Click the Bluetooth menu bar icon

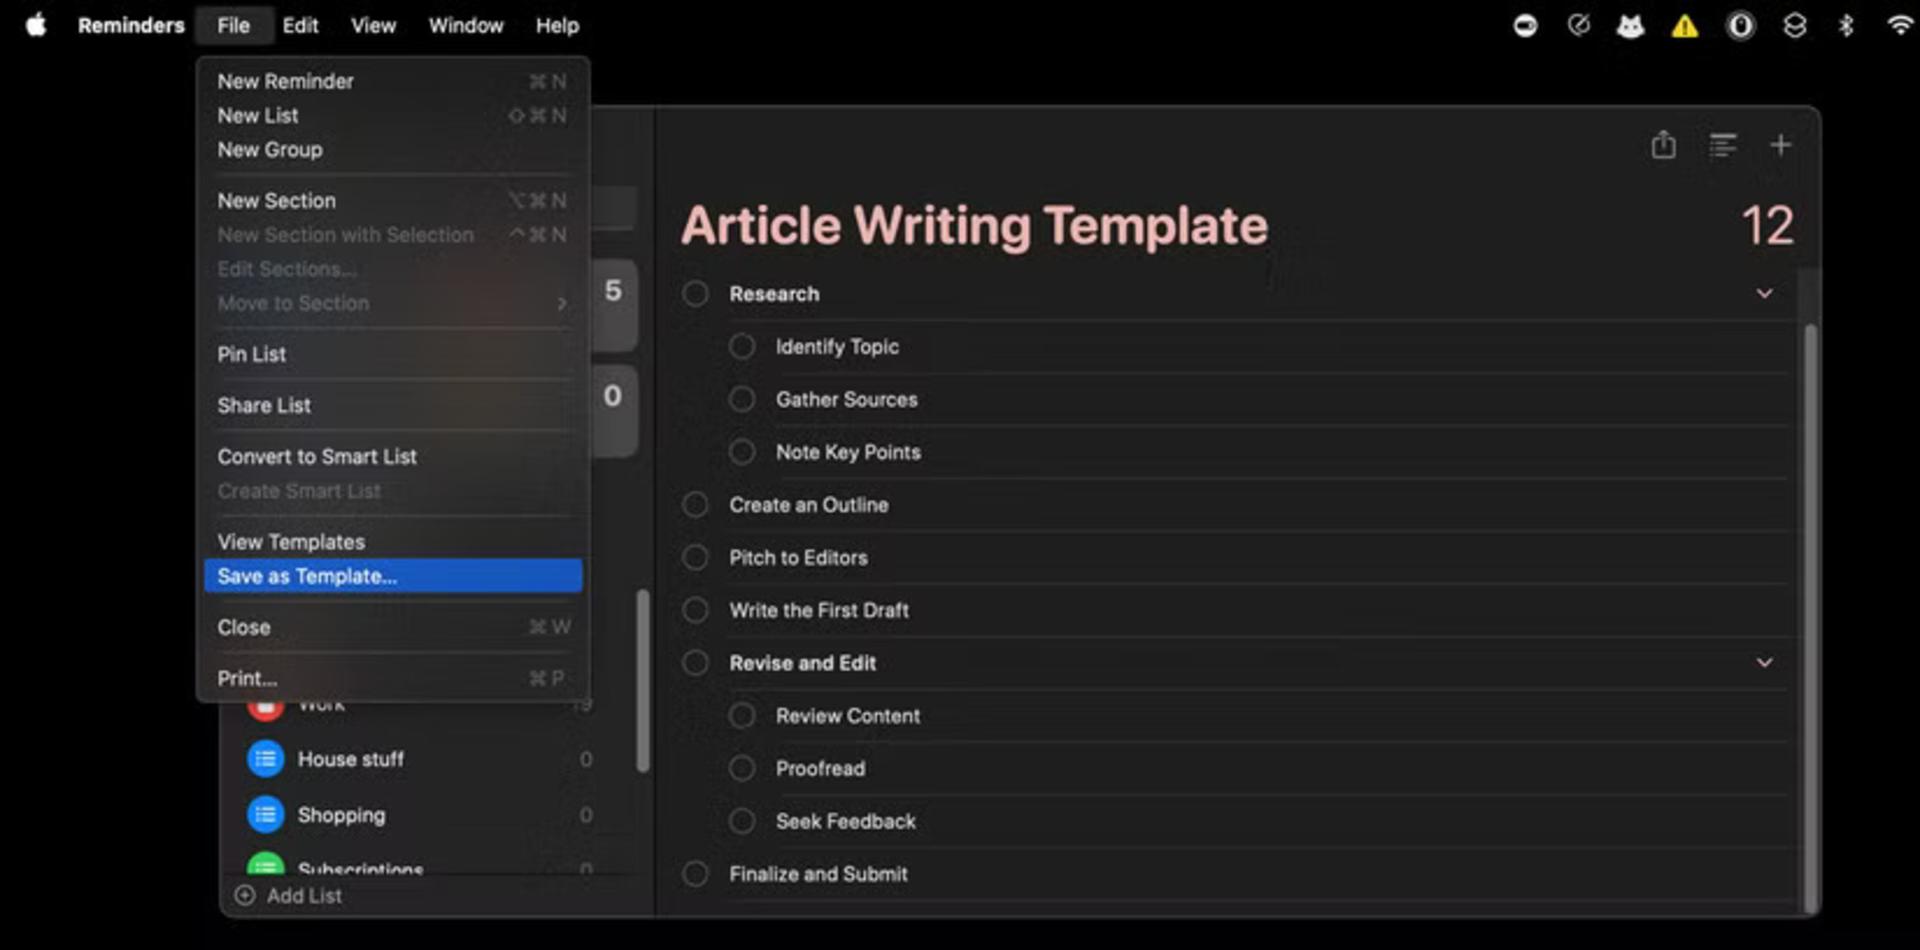(1846, 25)
